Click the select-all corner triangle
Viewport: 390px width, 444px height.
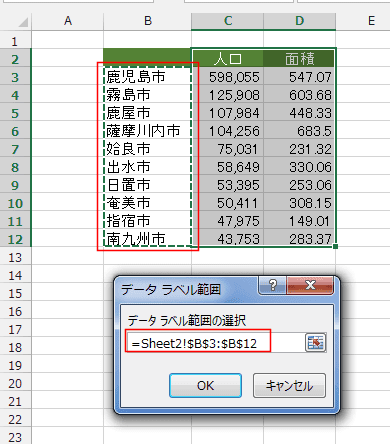tap(23, 22)
